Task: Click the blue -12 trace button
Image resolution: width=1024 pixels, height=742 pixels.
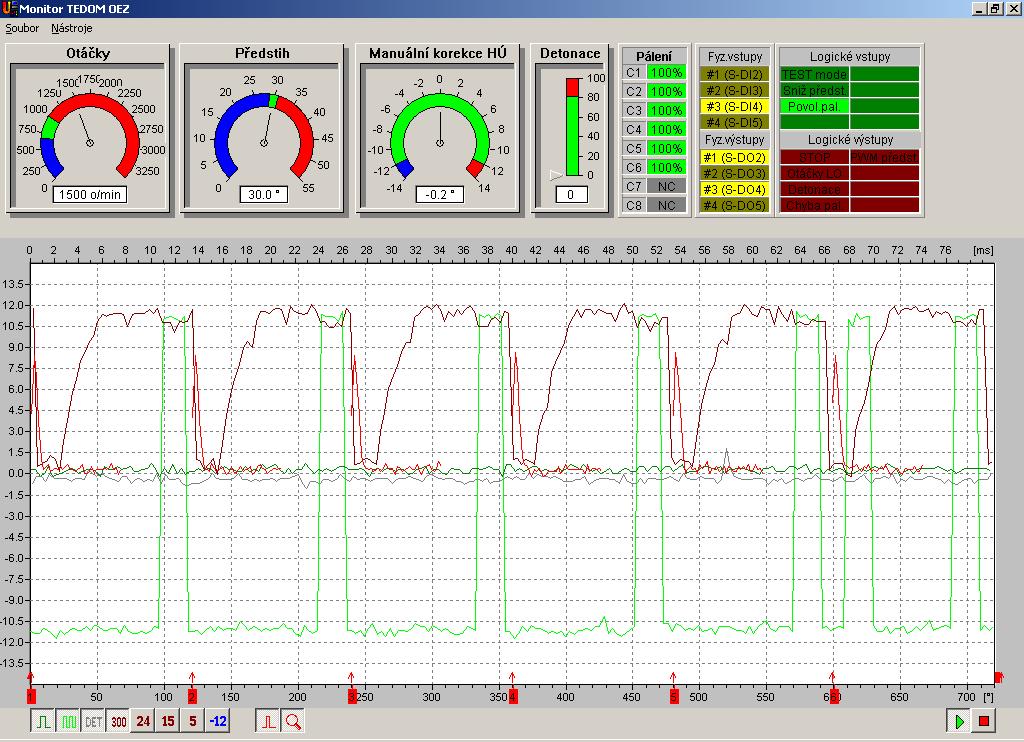Action: point(218,721)
